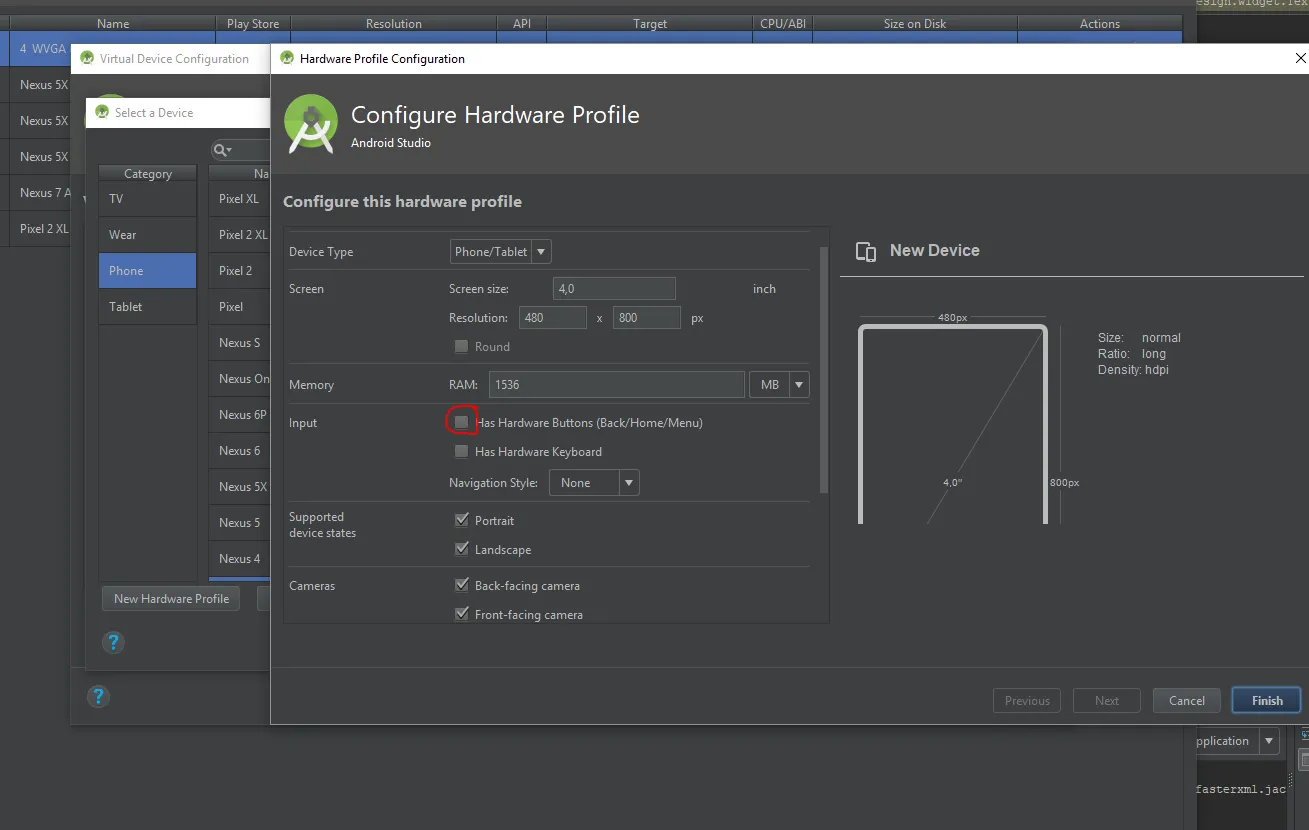Click the lower-left help icon of Virtual Device dialog
Image resolution: width=1309 pixels, height=830 pixels.
point(97,697)
